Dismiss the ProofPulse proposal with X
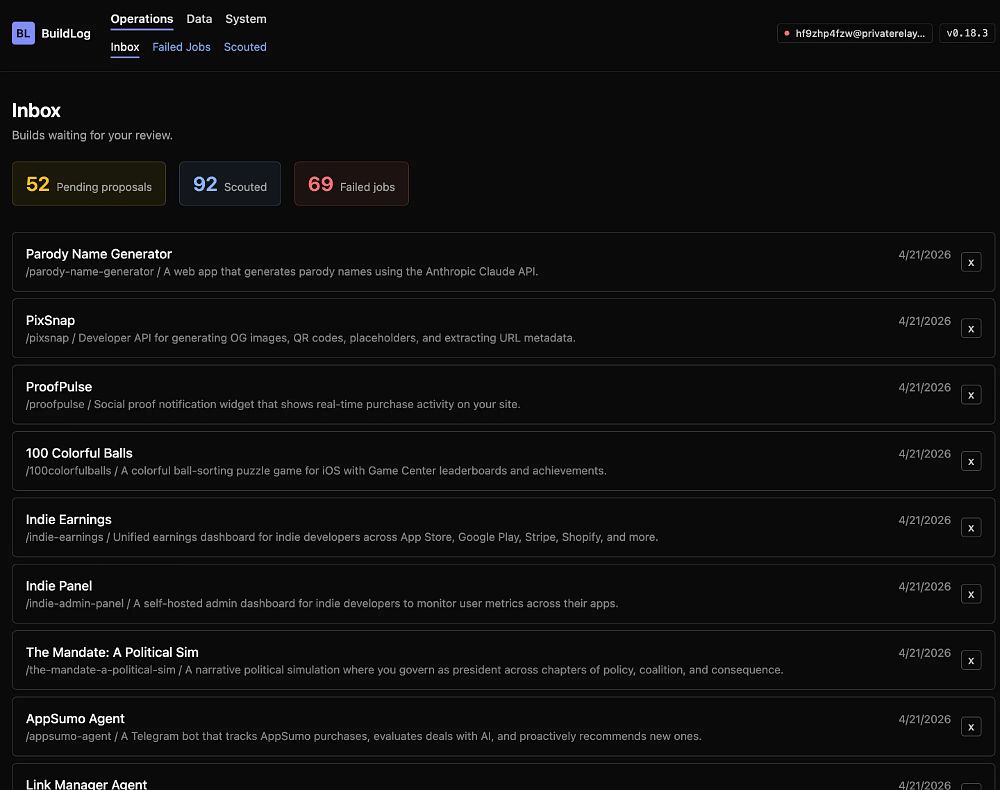 click(x=971, y=395)
